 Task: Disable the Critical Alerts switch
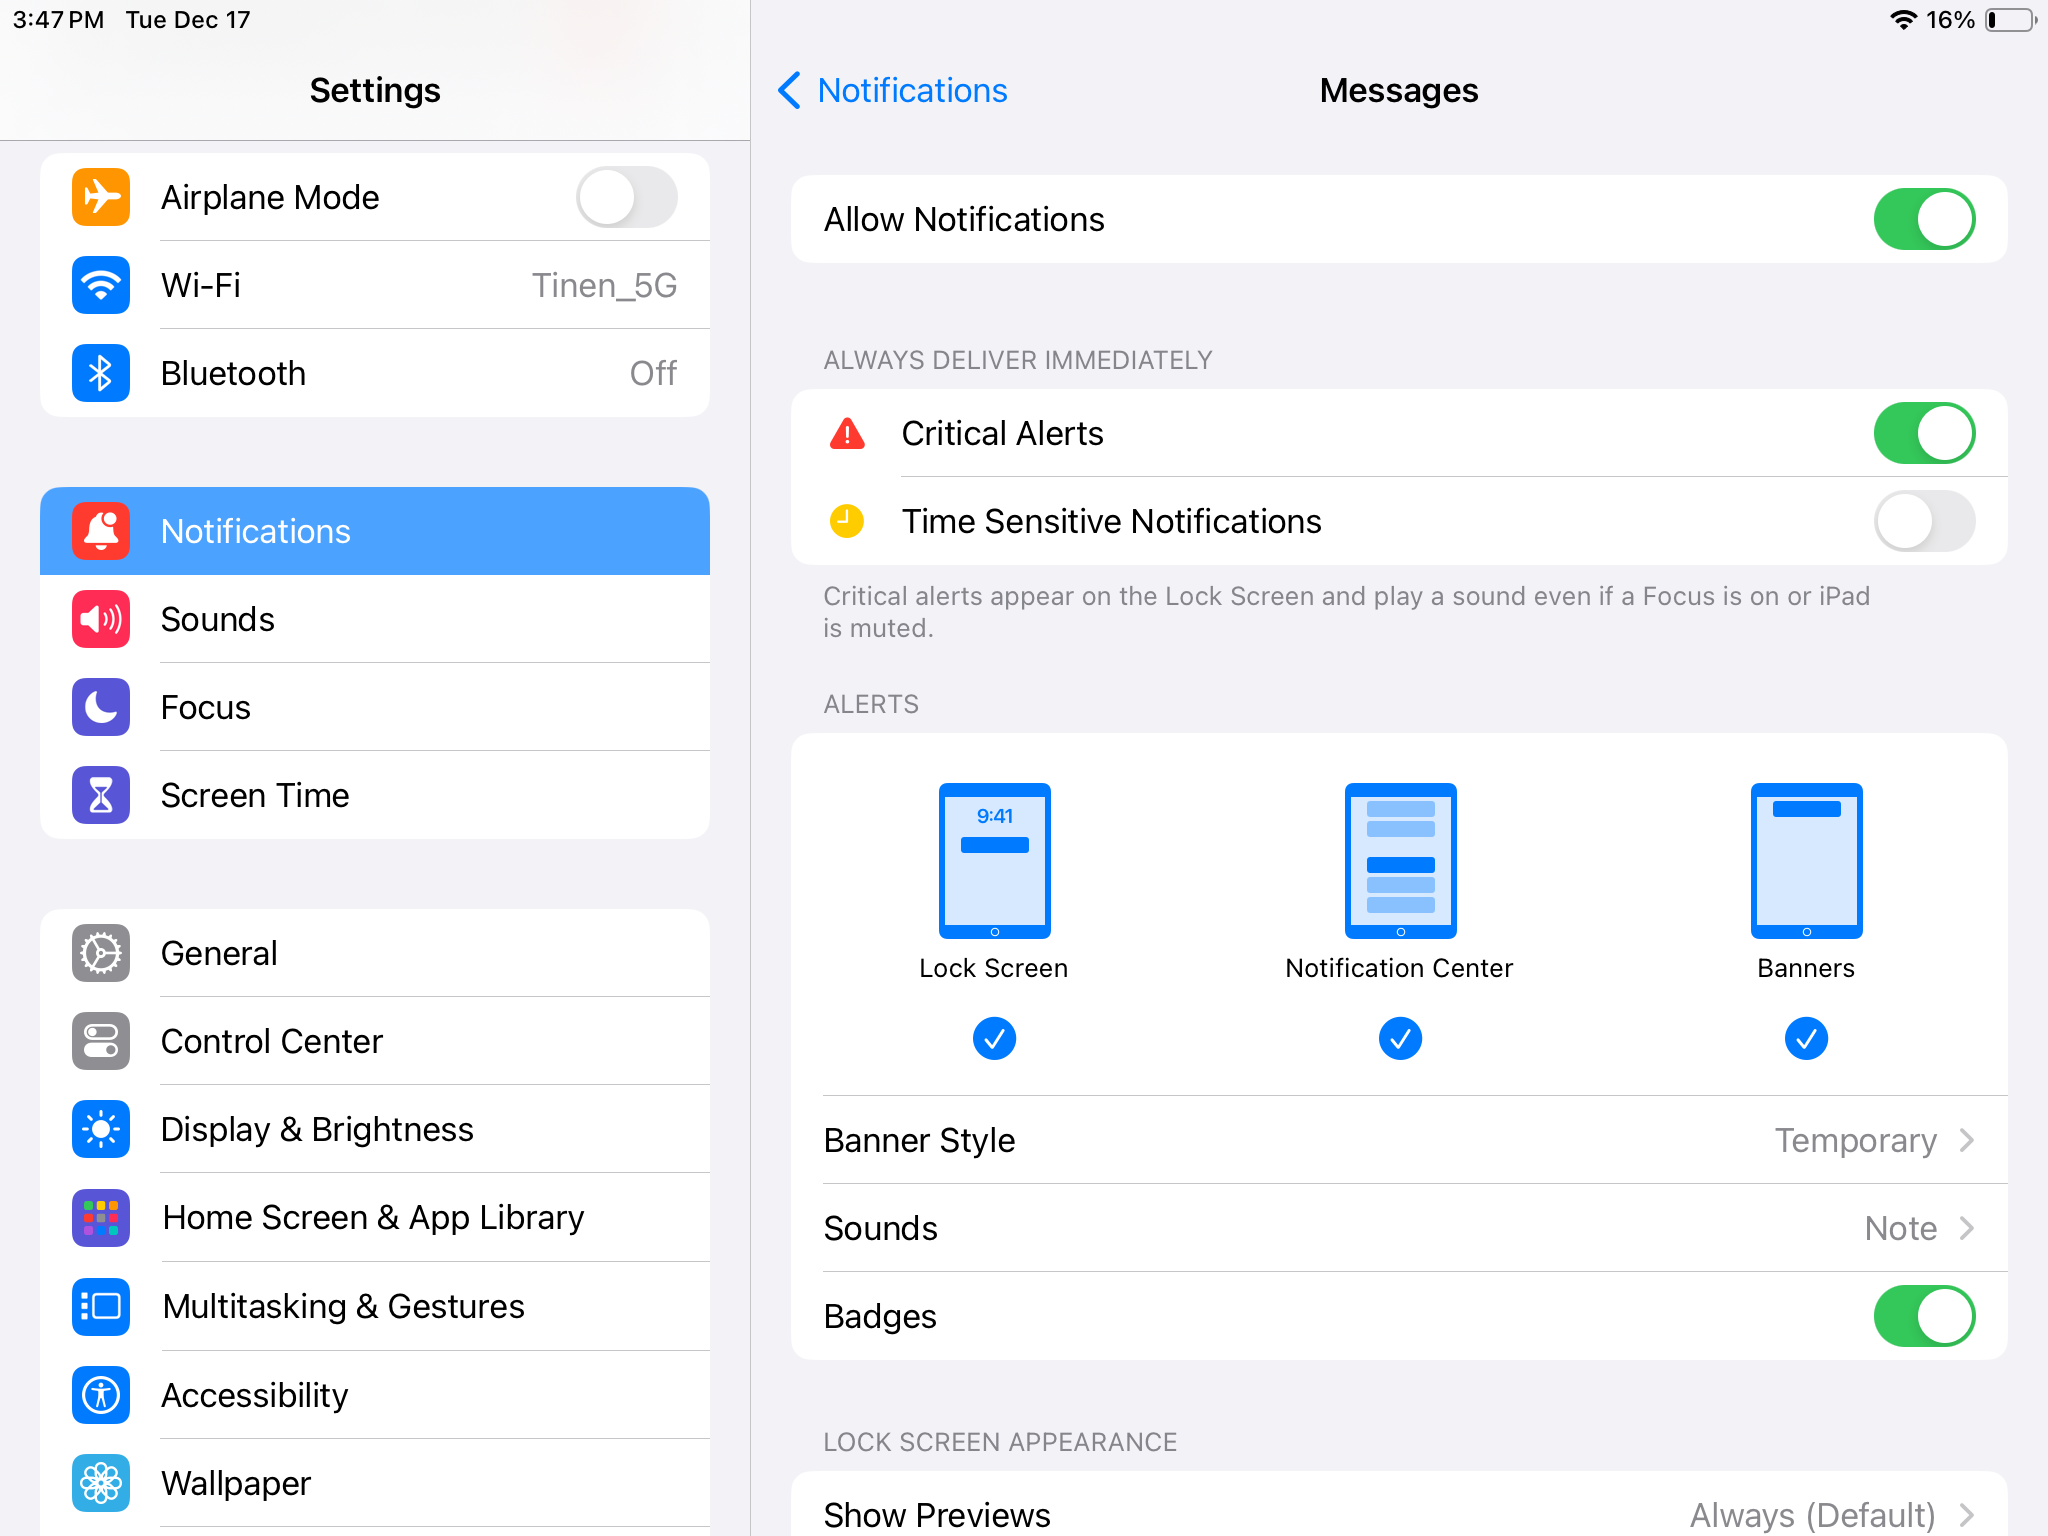pos(1923,433)
